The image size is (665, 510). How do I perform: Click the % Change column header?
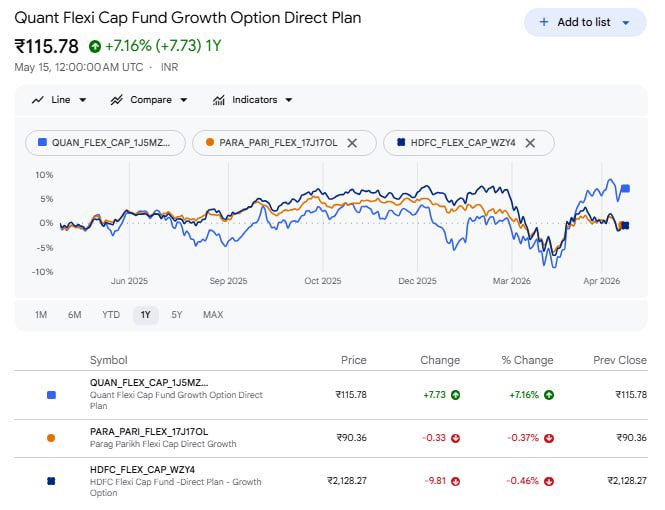527,360
